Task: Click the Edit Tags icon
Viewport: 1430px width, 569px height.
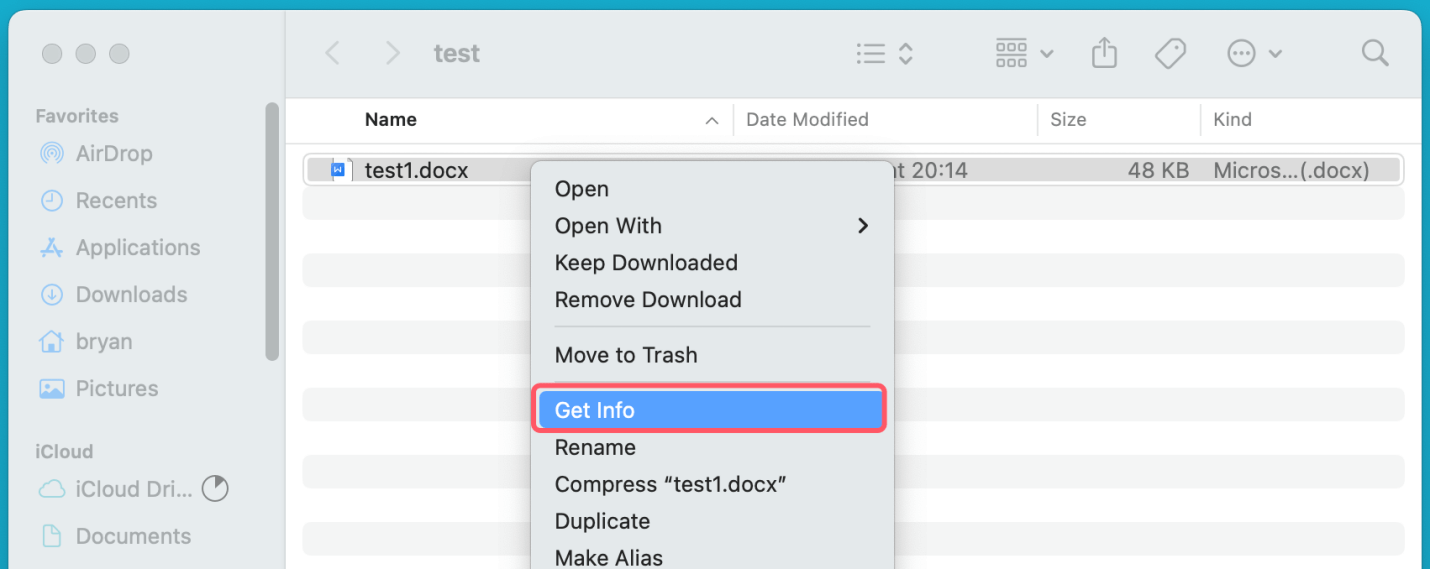Action: 1170,53
